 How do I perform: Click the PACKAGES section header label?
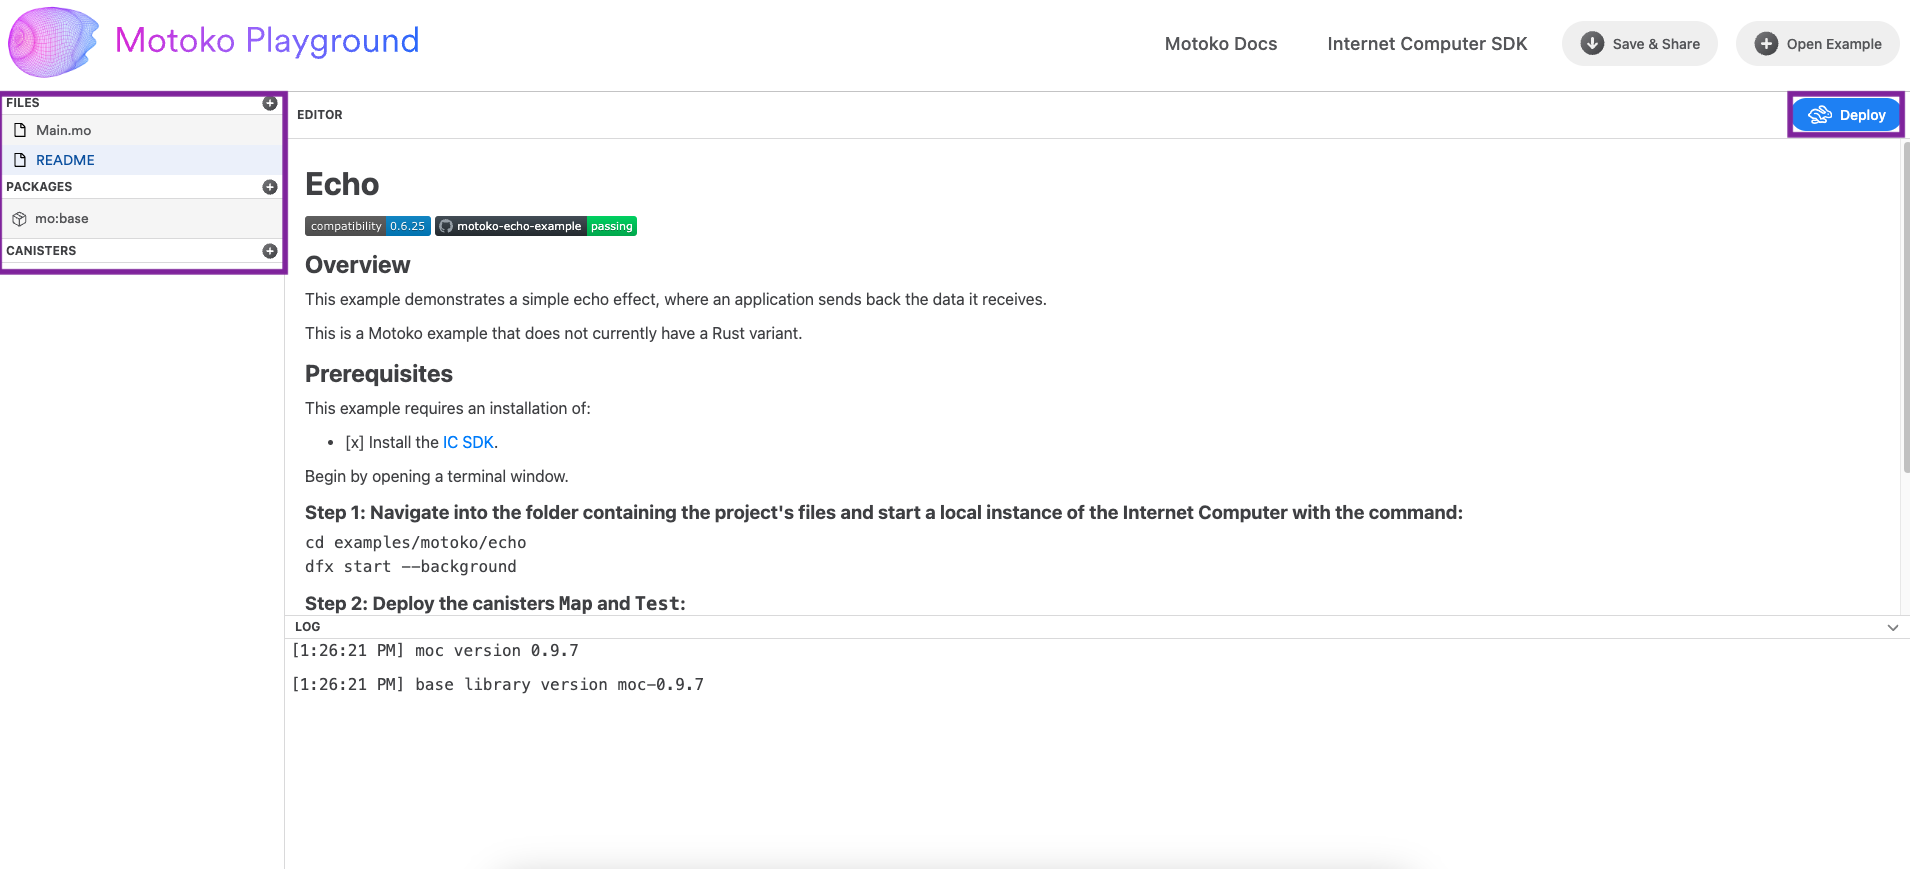tap(39, 187)
